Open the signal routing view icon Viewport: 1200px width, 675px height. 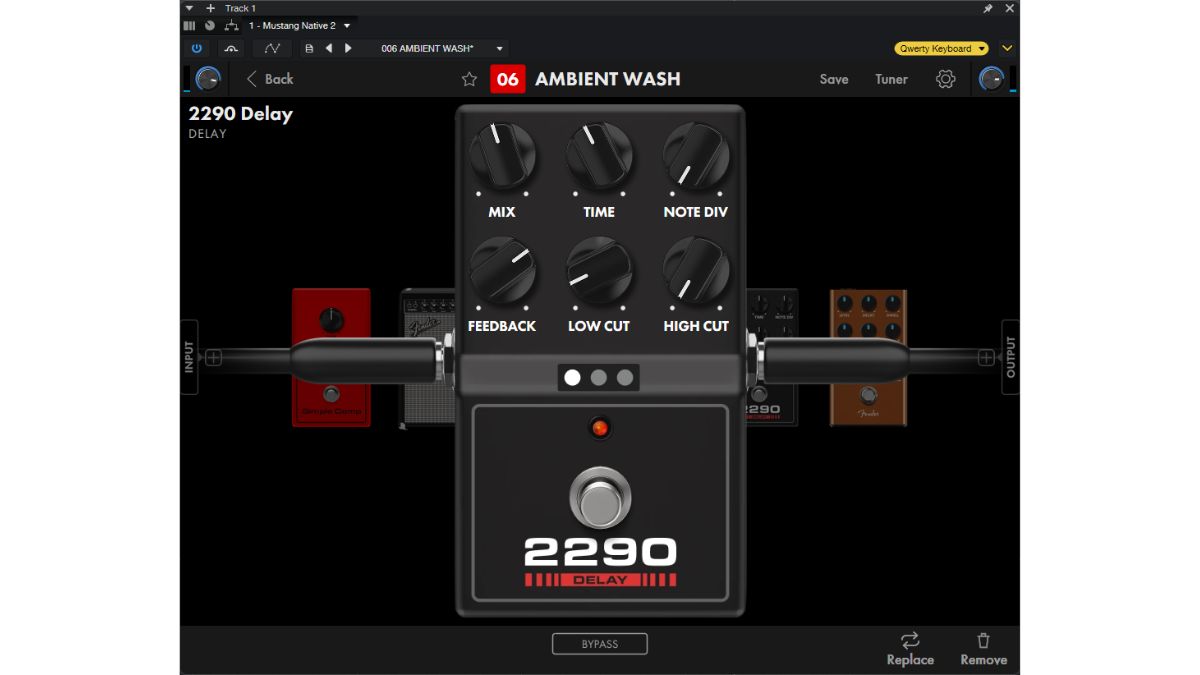click(232, 25)
